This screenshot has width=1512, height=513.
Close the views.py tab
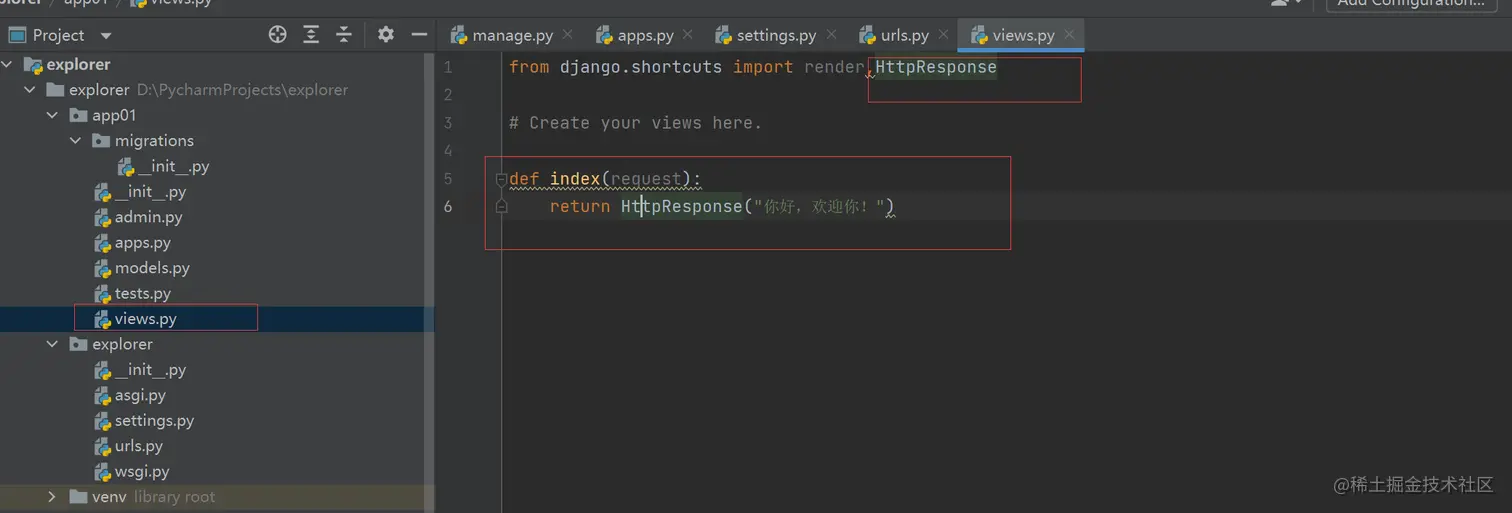tap(1069, 34)
